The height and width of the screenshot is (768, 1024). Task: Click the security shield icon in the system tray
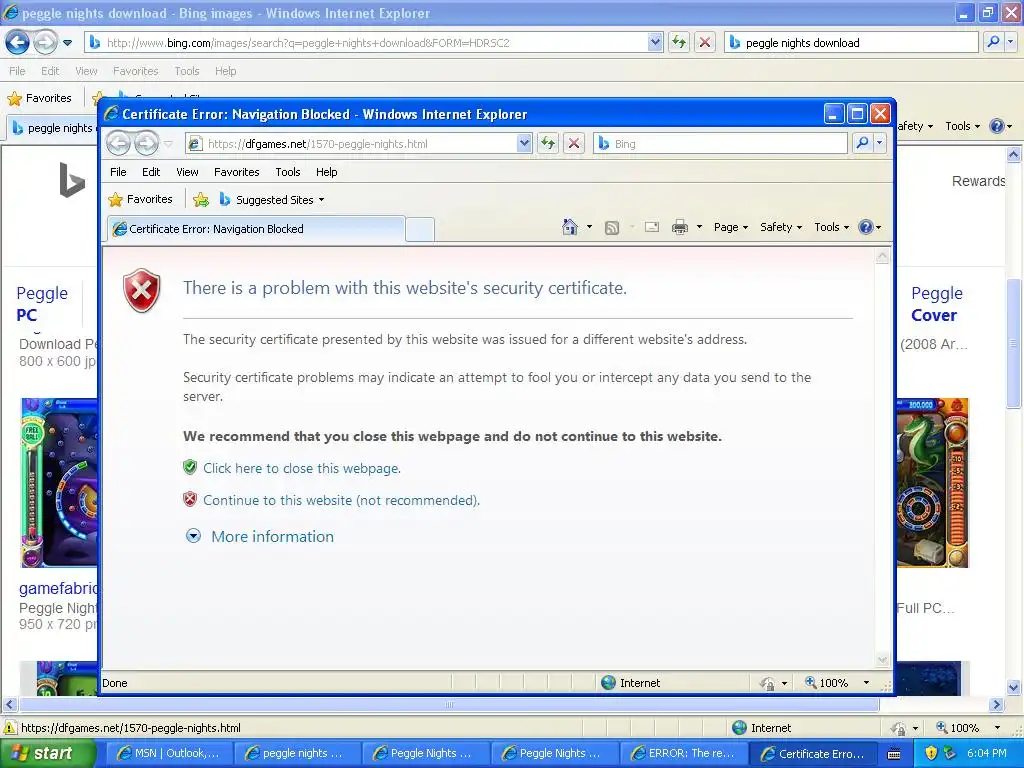(931, 753)
